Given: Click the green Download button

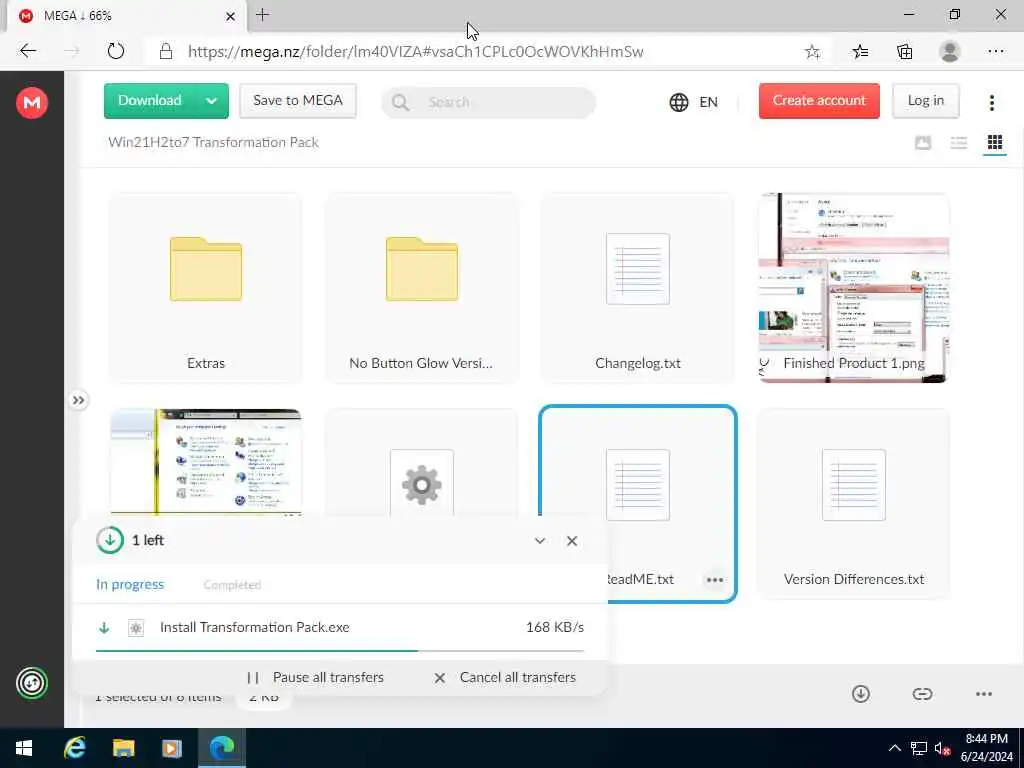Looking at the screenshot, I should pos(150,101).
